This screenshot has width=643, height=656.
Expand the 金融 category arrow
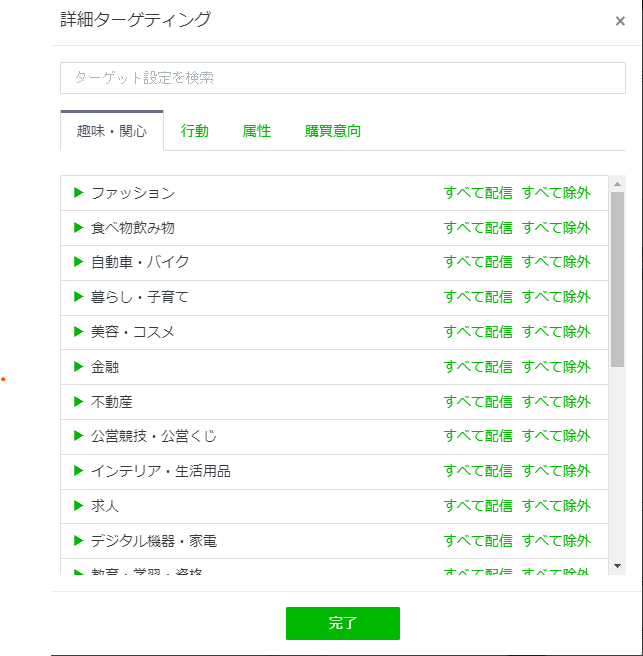point(78,367)
